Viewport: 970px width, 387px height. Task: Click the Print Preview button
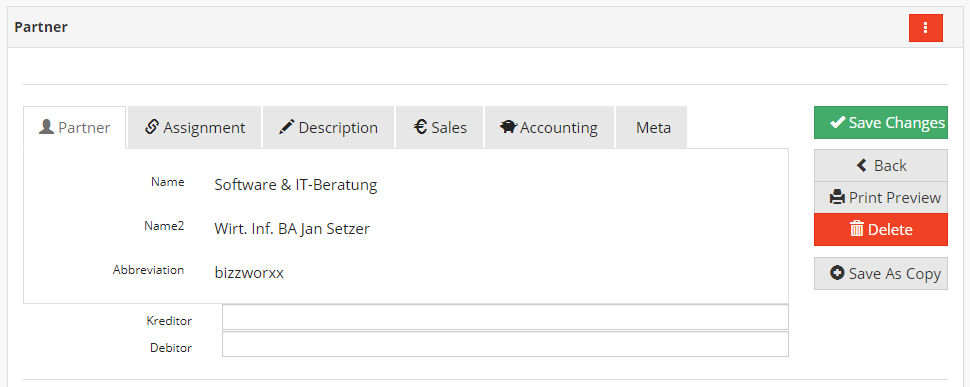click(x=881, y=198)
